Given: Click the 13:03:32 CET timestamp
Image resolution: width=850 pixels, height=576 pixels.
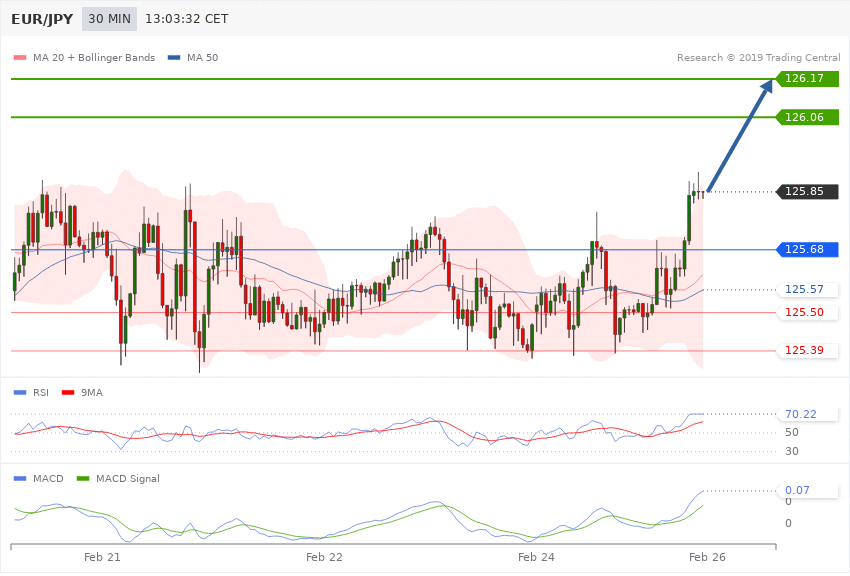Looking at the screenshot, I should 186,19.
